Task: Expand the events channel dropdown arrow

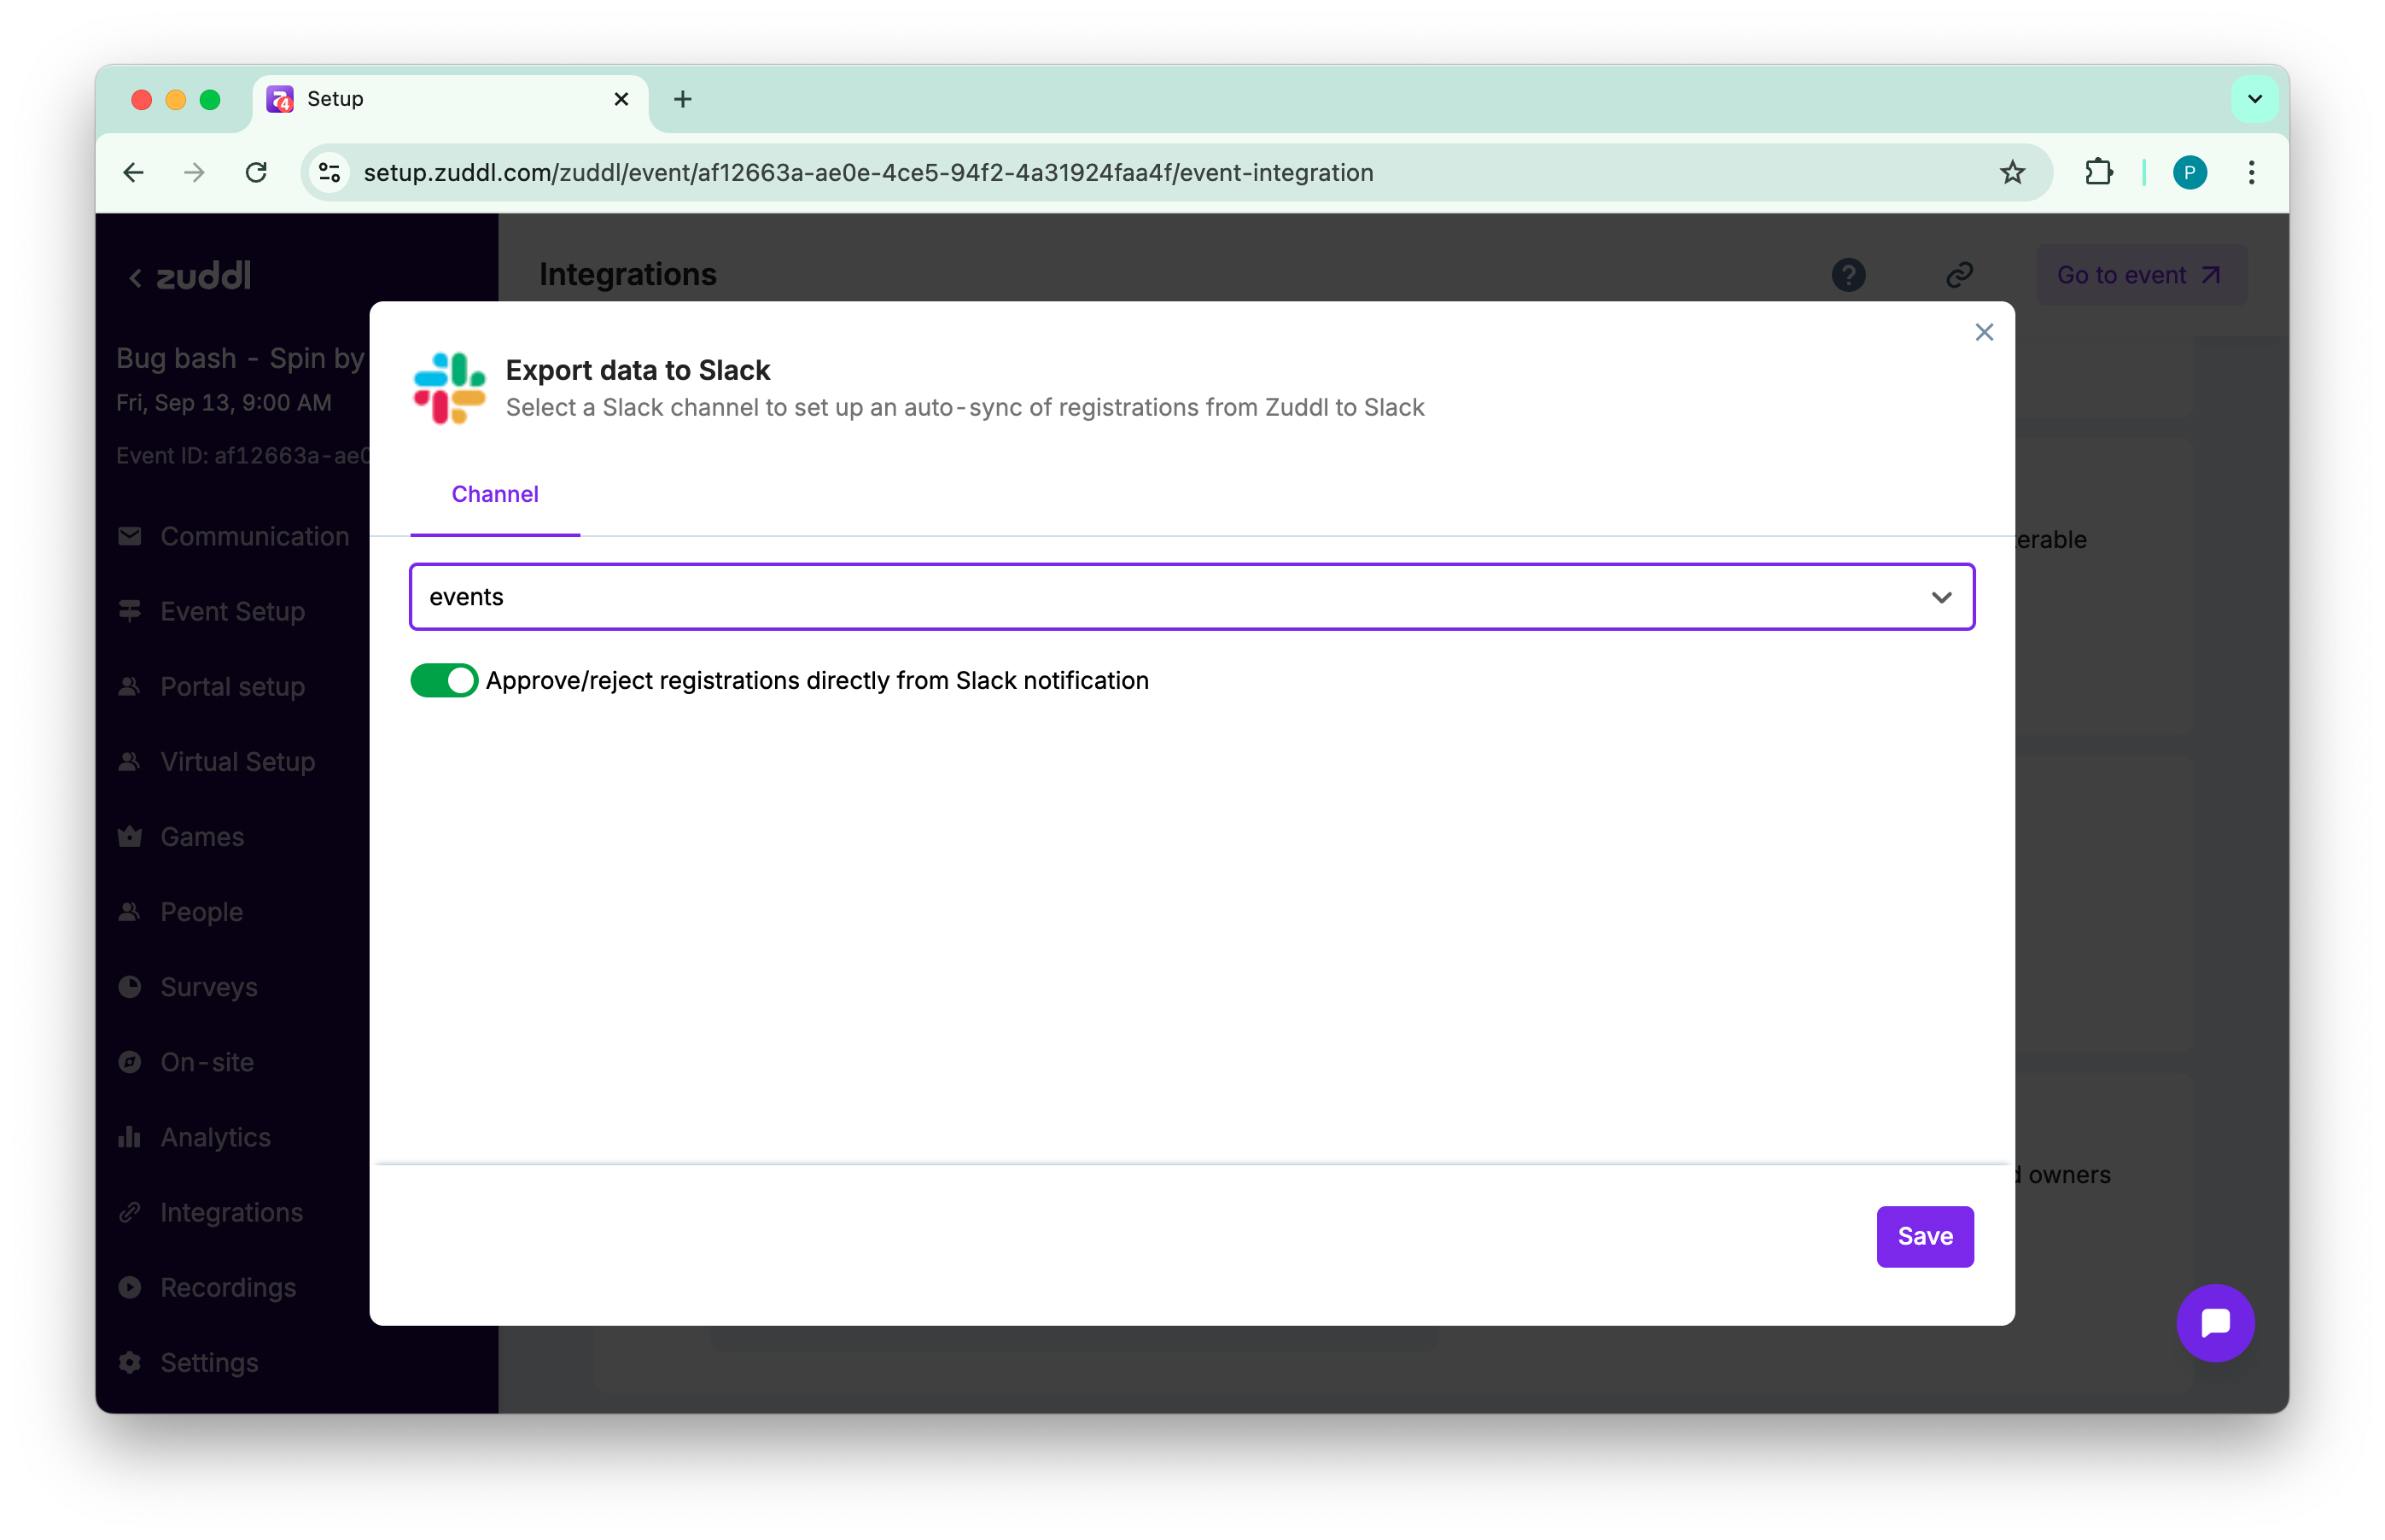Action: pyautogui.click(x=1941, y=597)
